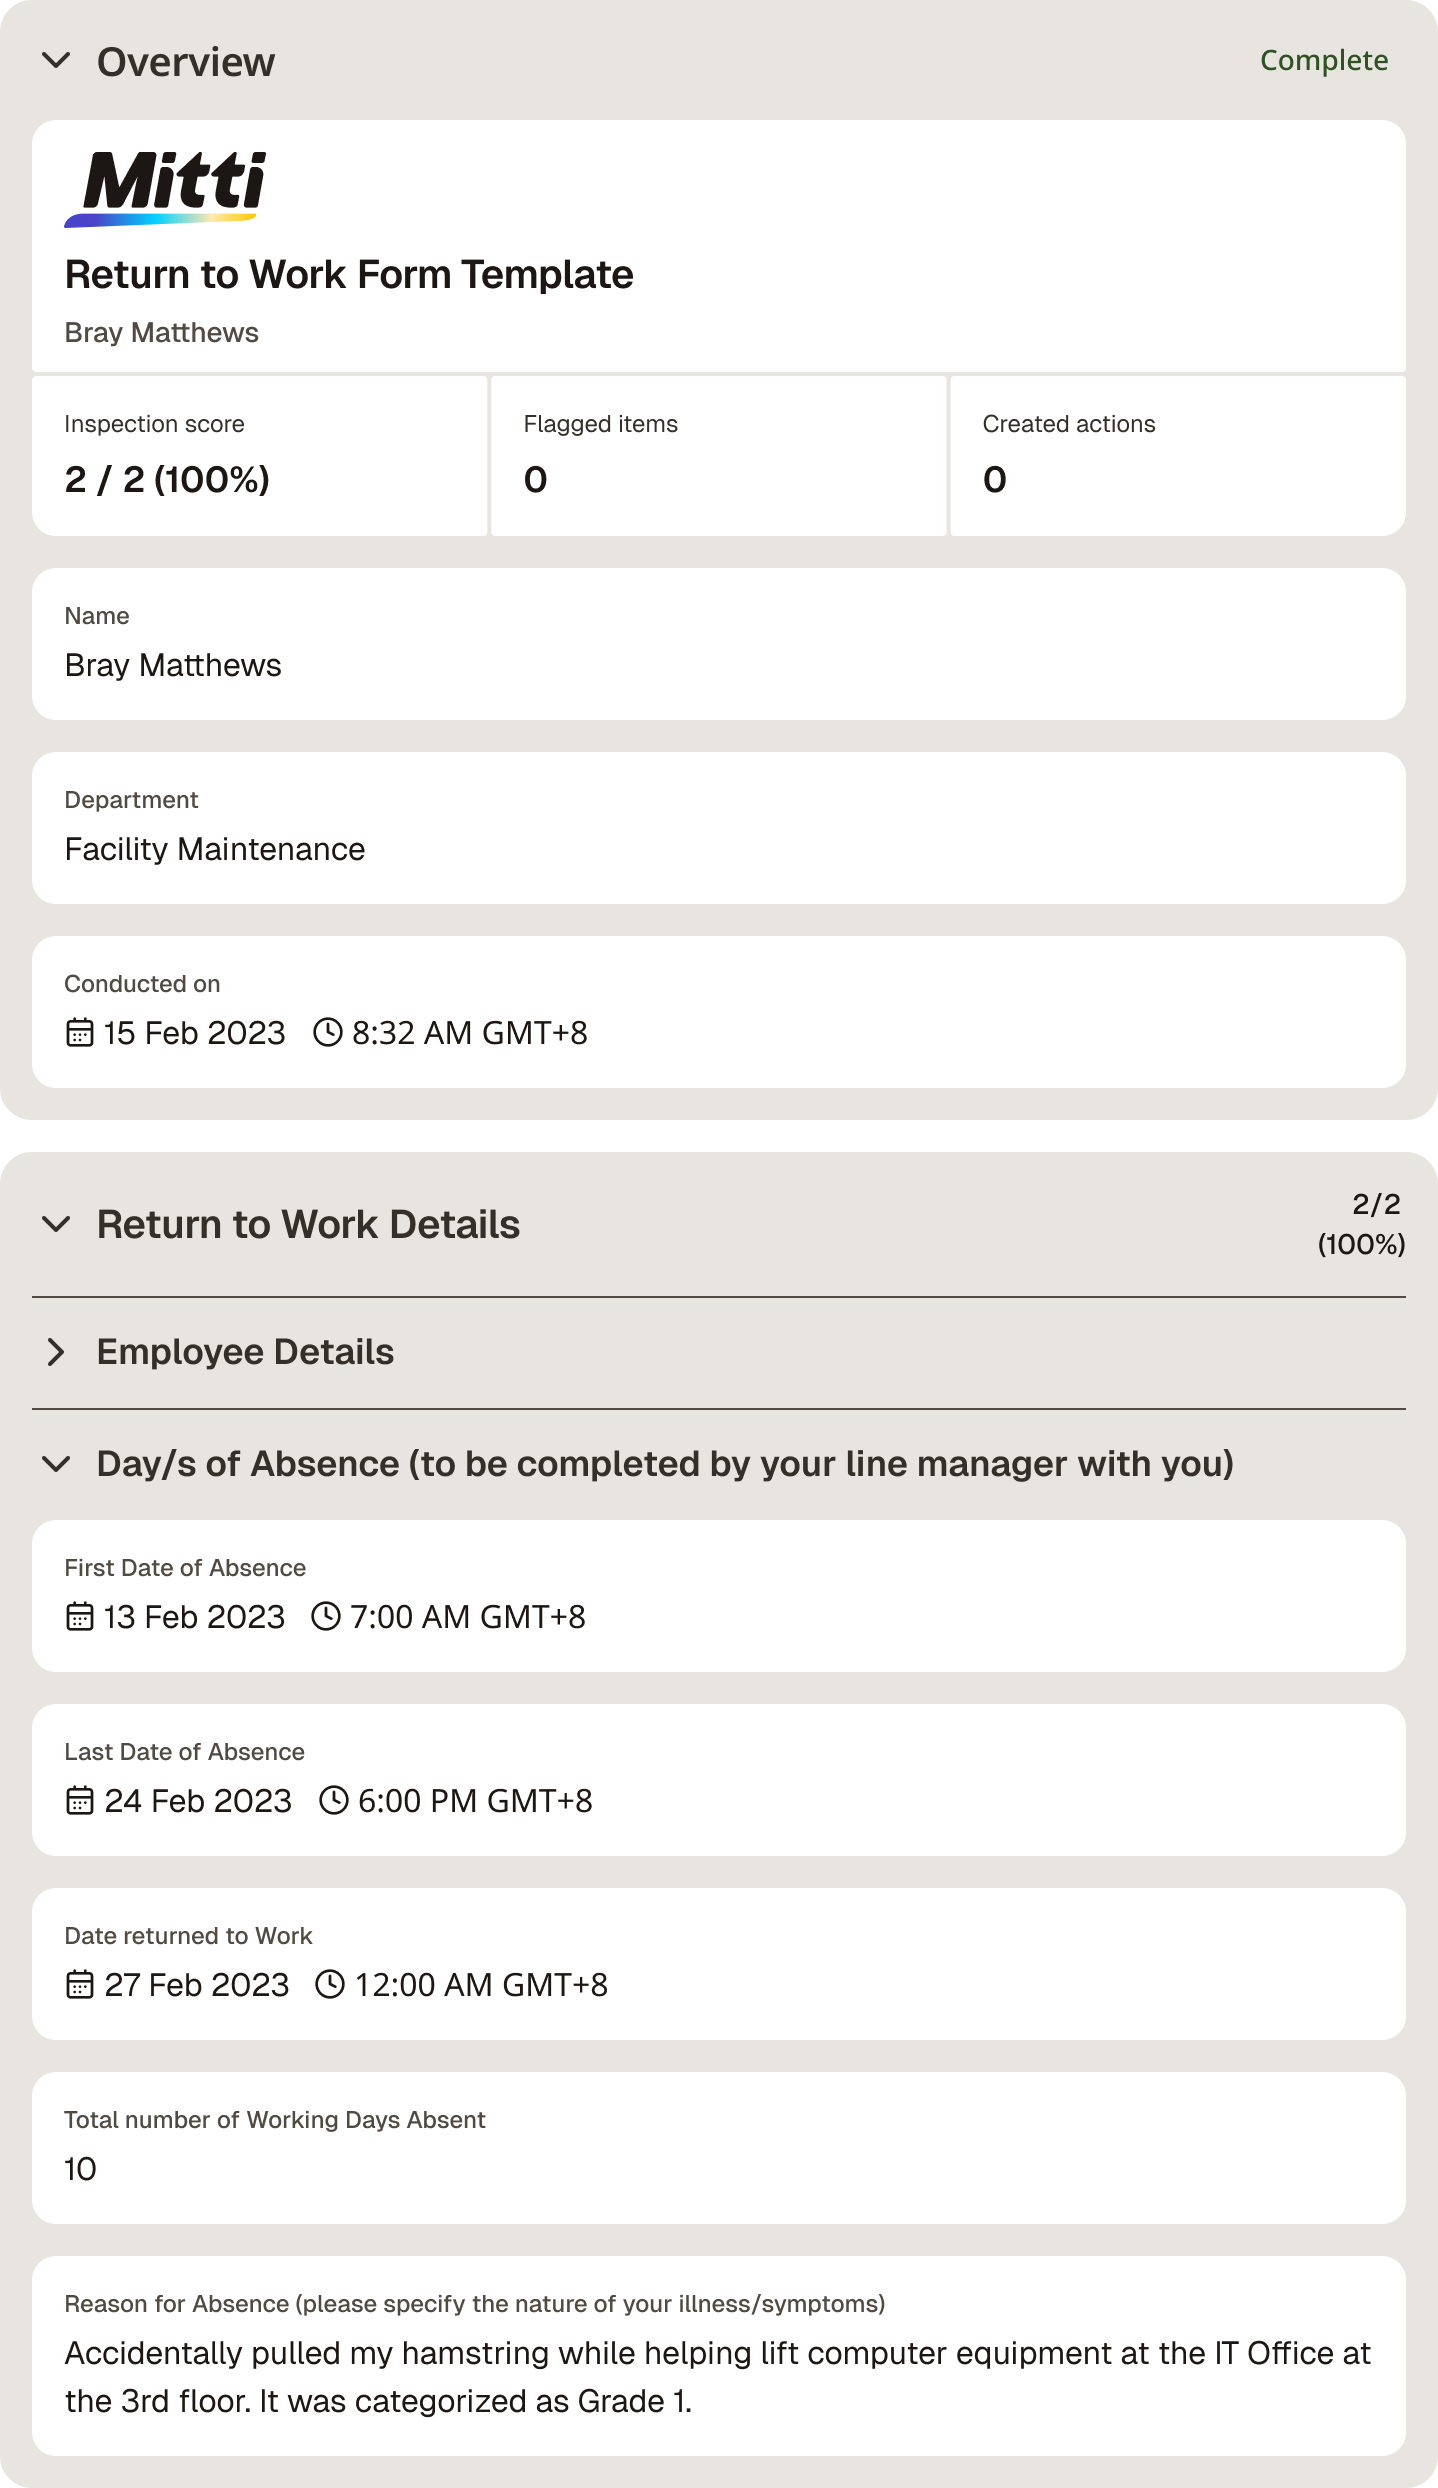The width and height of the screenshot is (1438, 2488).
Task: Click the Total number of Working Days Absent field
Action: (x=719, y=2148)
